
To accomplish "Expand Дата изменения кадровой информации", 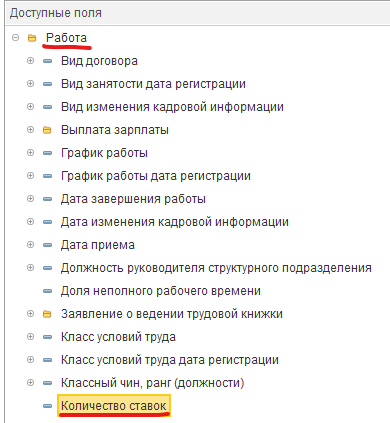I will point(30,222).
